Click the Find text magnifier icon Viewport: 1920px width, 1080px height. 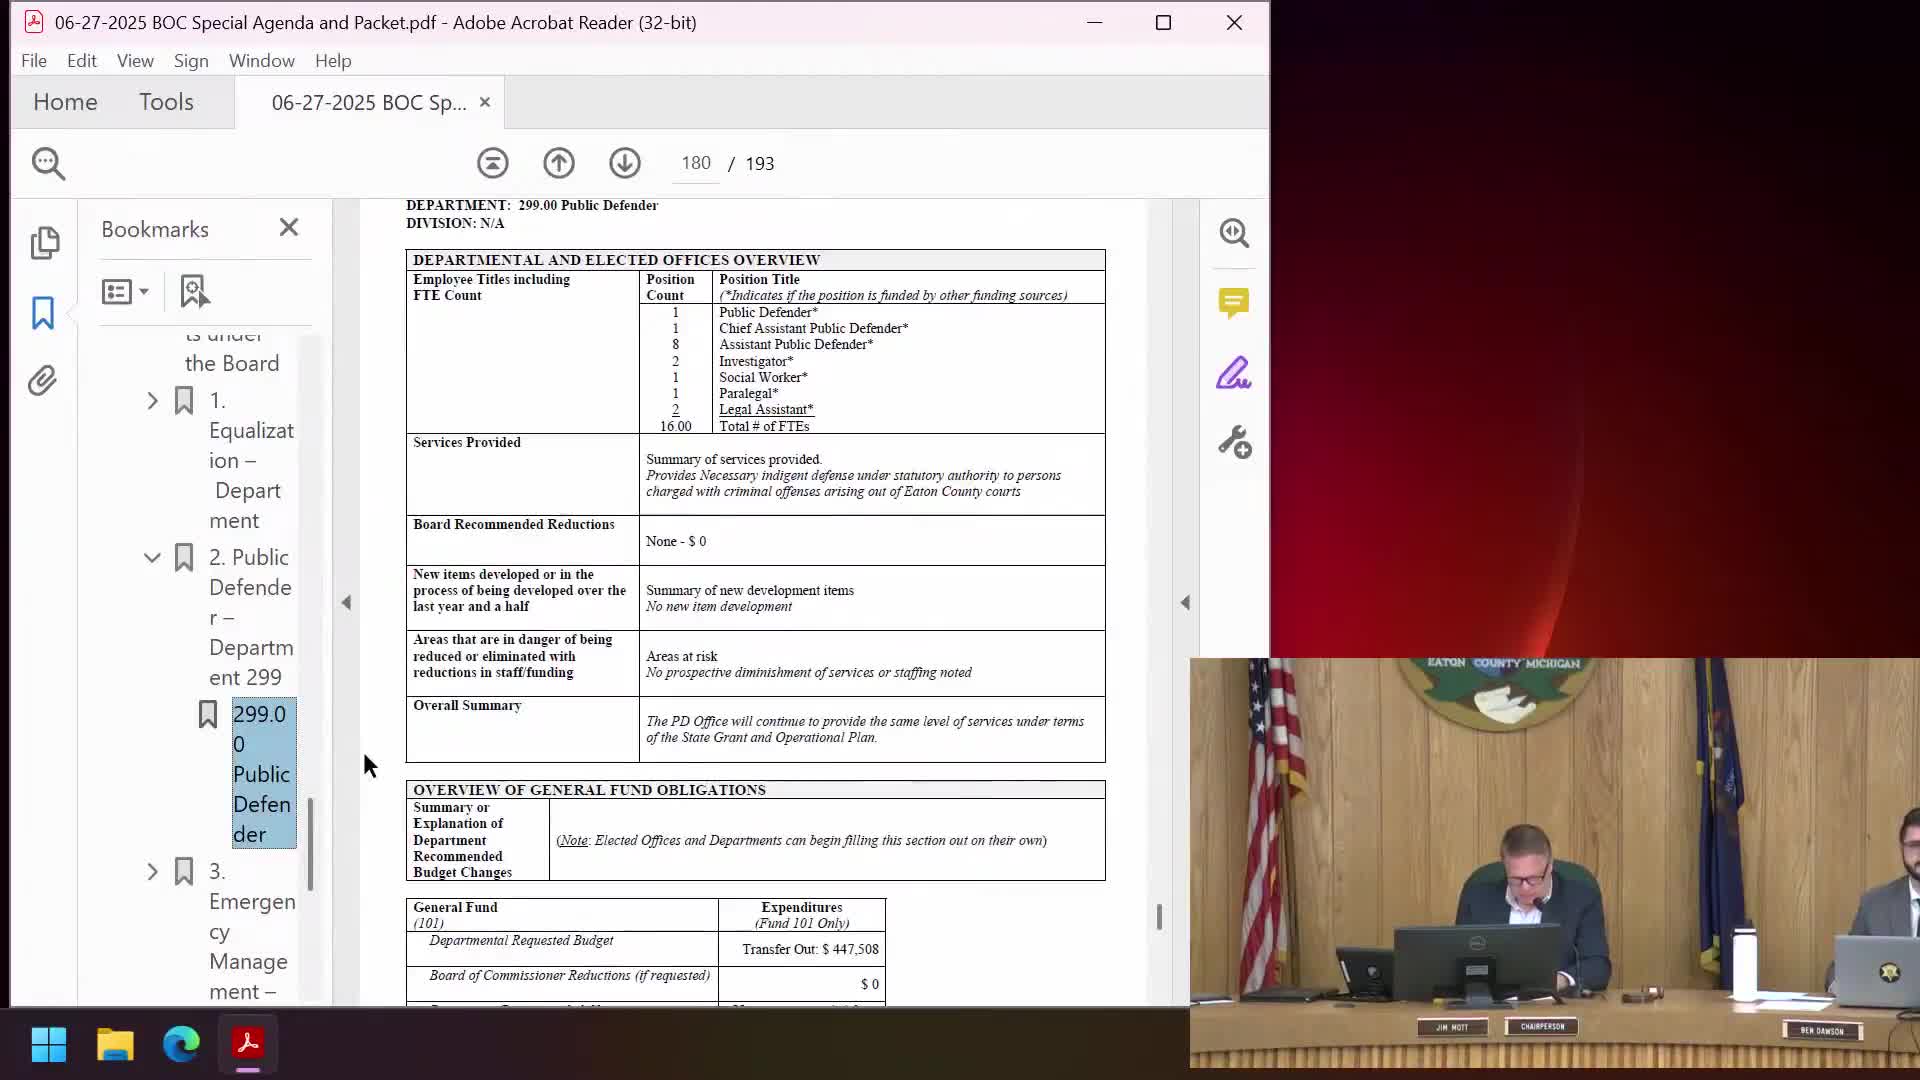pyautogui.click(x=48, y=163)
